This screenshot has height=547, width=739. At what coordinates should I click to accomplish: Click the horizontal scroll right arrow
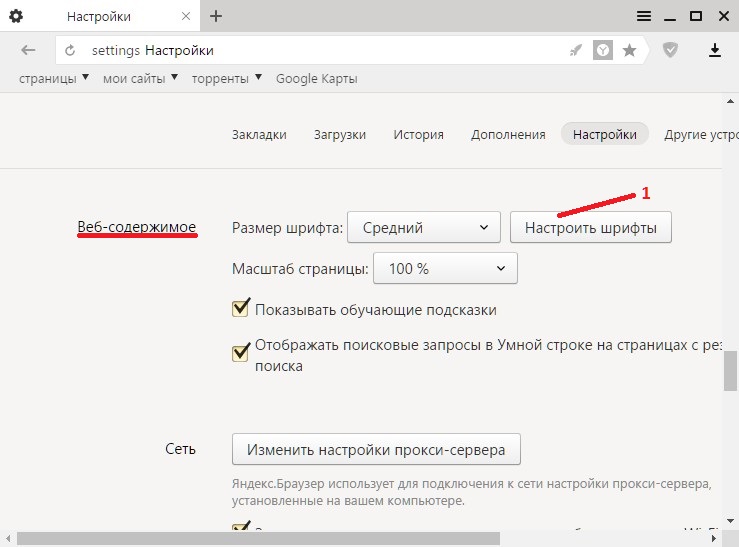click(x=714, y=538)
